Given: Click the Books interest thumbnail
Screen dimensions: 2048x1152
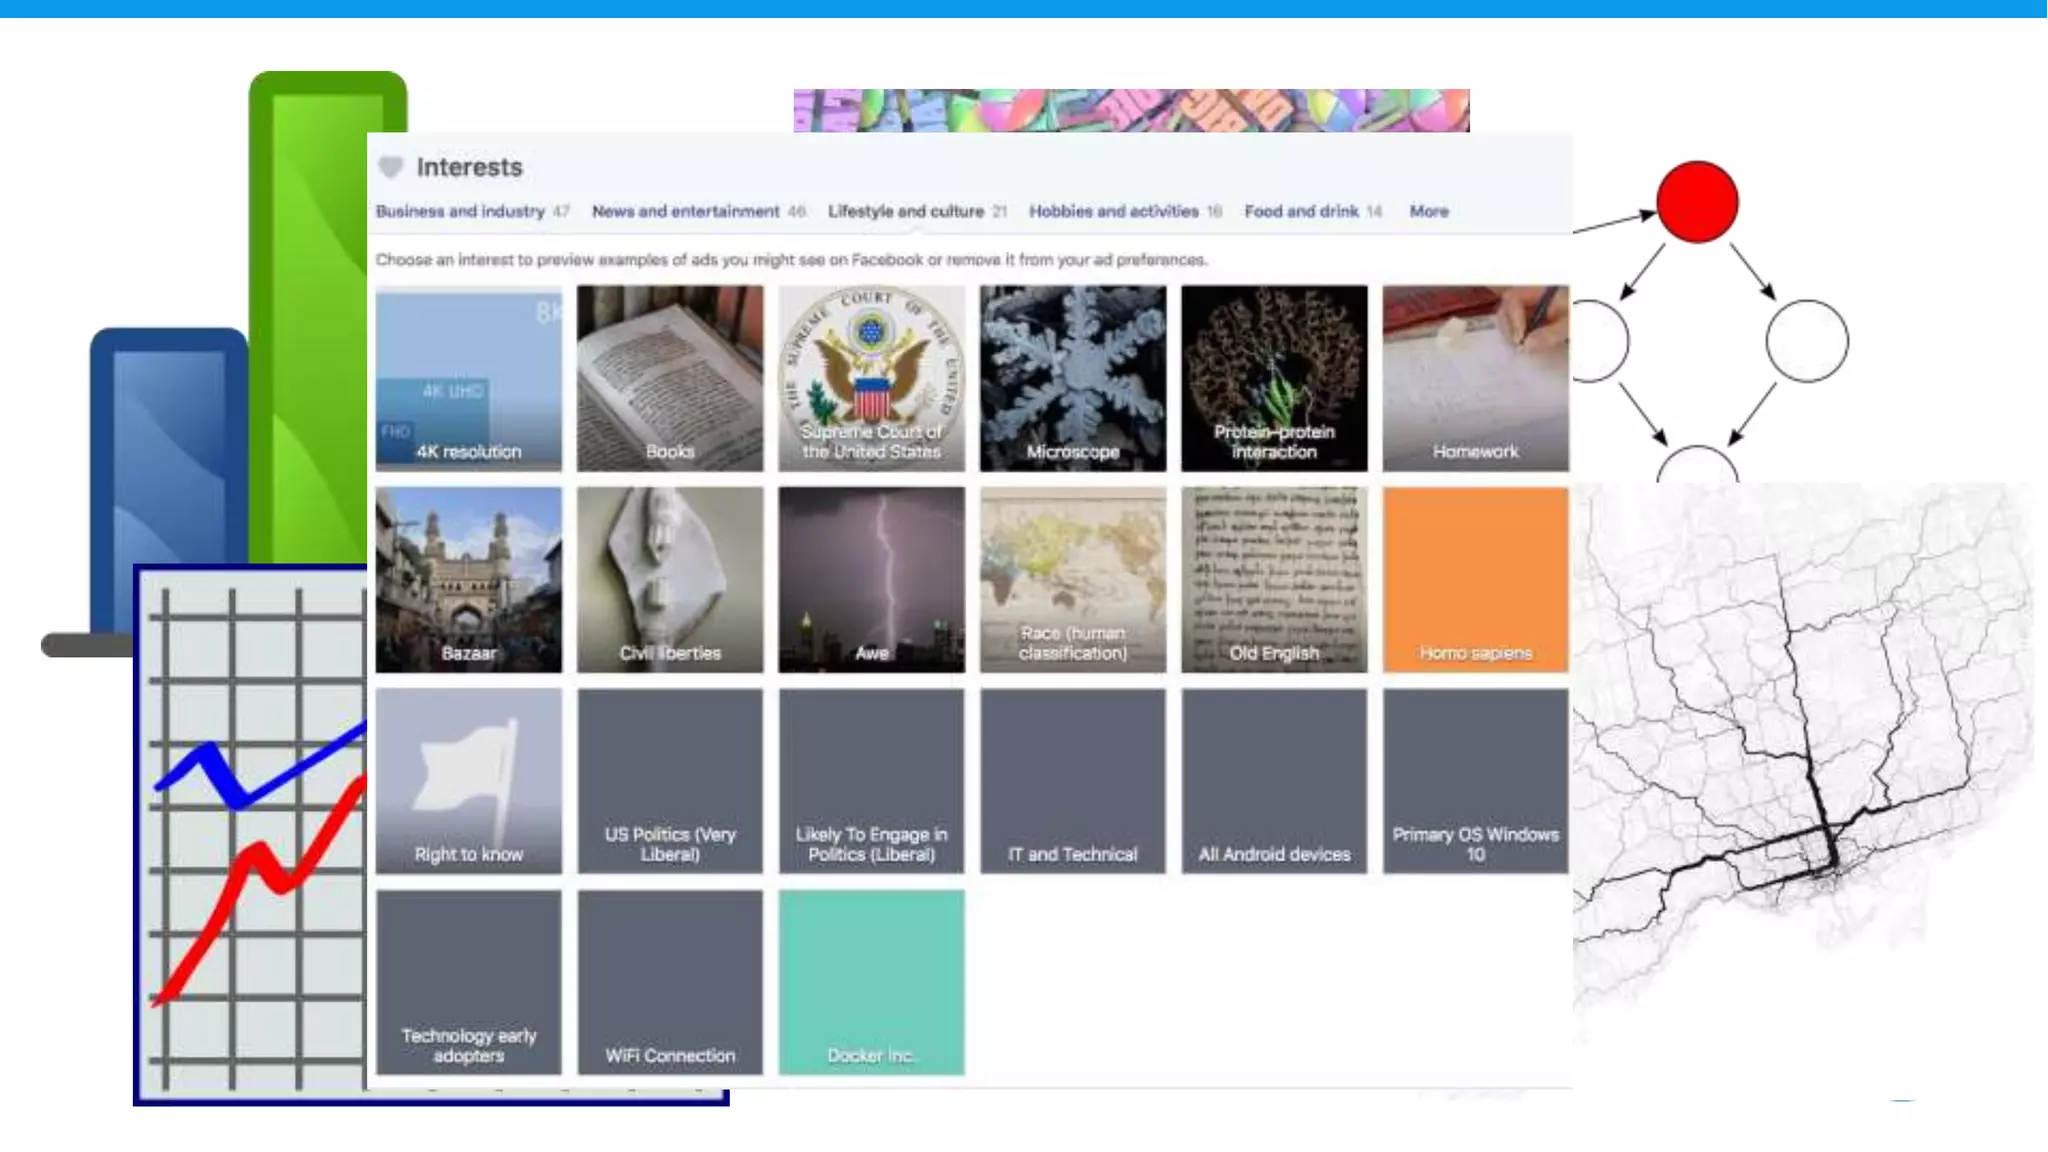Looking at the screenshot, I should point(669,378).
